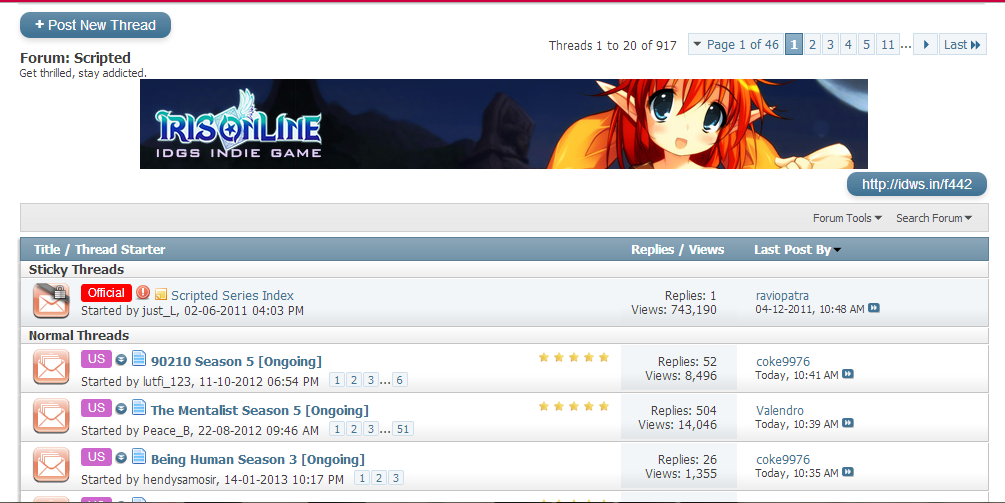The height and width of the screenshot is (503, 1005).
Task: Go to last post by raviopatra icon
Action: pyautogui.click(x=874, y=308)
